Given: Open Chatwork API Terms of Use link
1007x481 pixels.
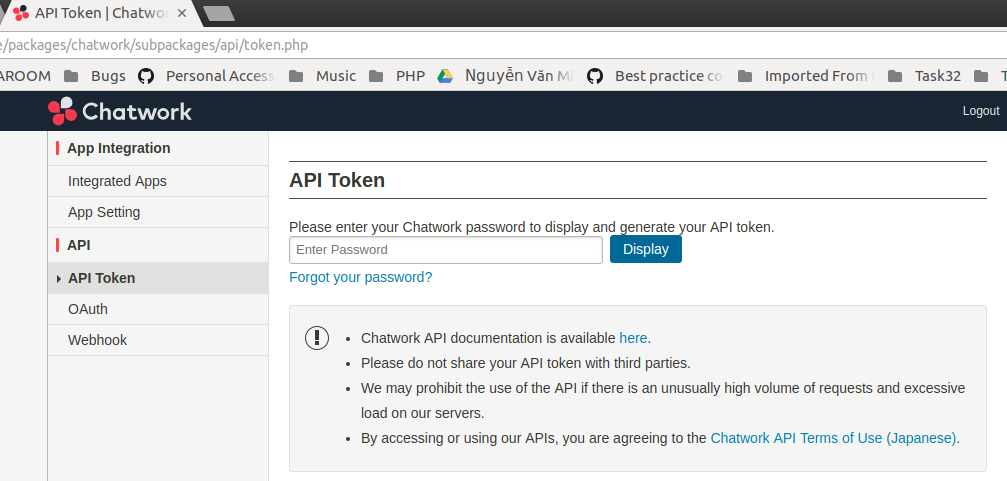Looking at the screenshot, I should point(833,437).
